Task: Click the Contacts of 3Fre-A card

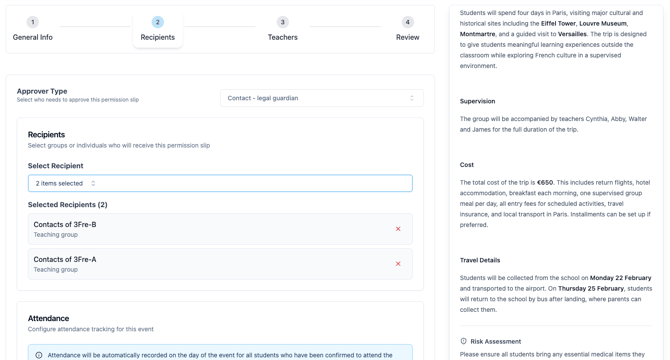Action: 220,264
